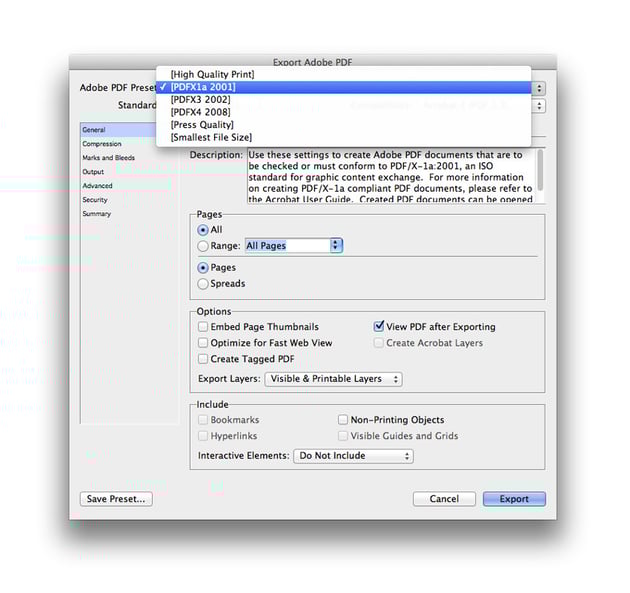
Task: Select the [PDFX1a 2001] preset entry
Action: pos(344,87)
